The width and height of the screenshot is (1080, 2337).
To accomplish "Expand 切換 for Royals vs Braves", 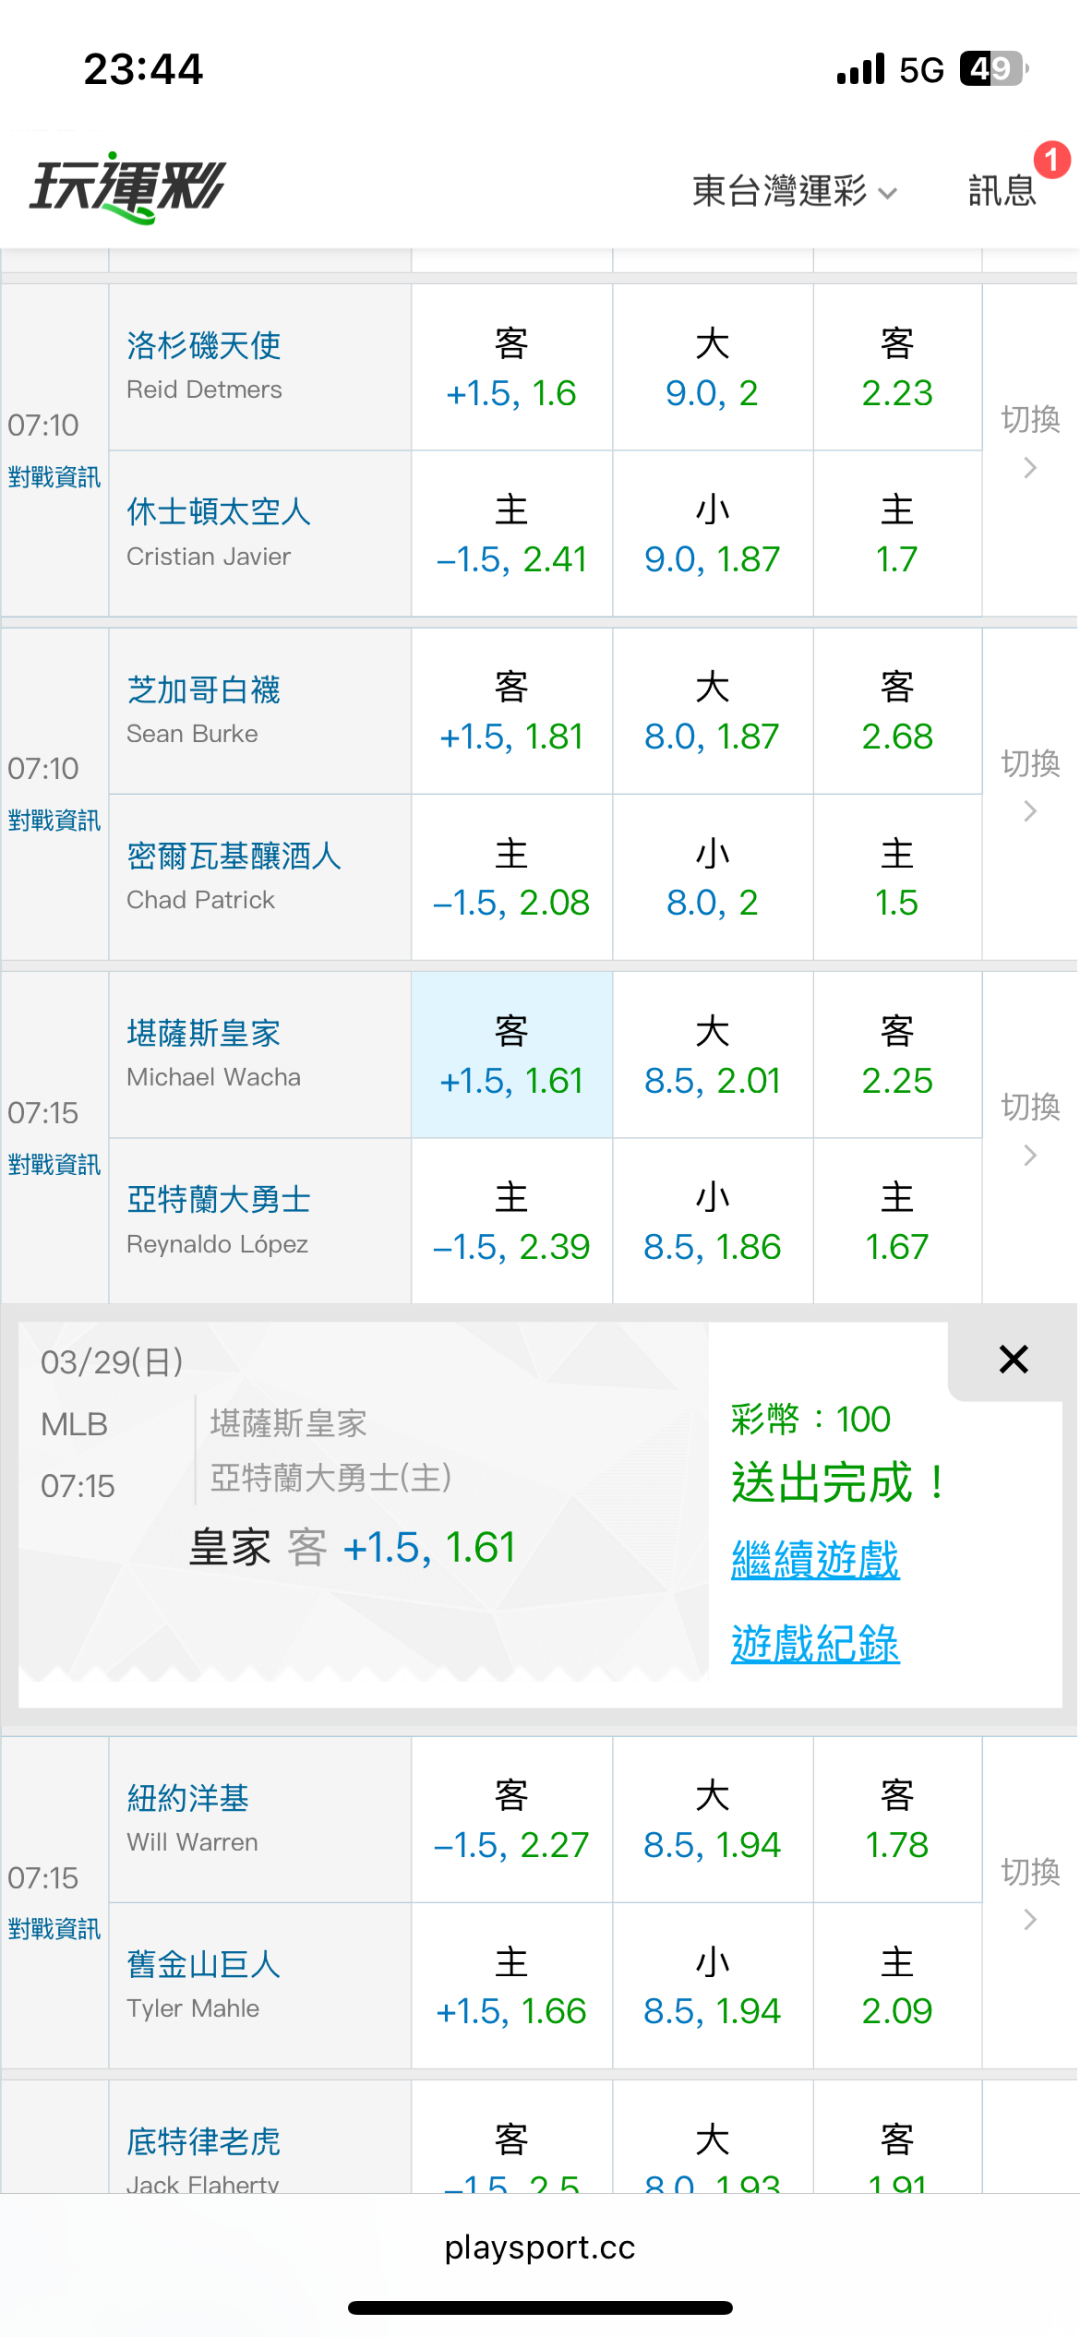I will point(1030,1128).
